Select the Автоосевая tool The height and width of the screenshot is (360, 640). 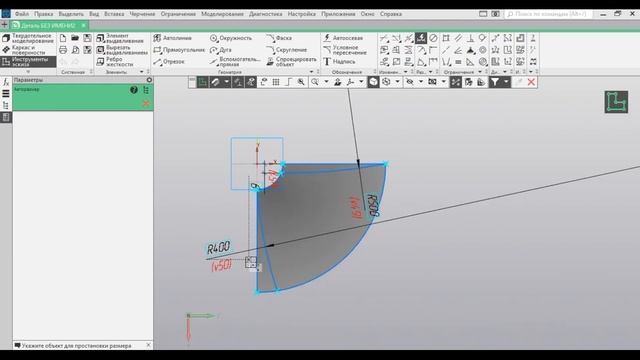pos(343,38)
